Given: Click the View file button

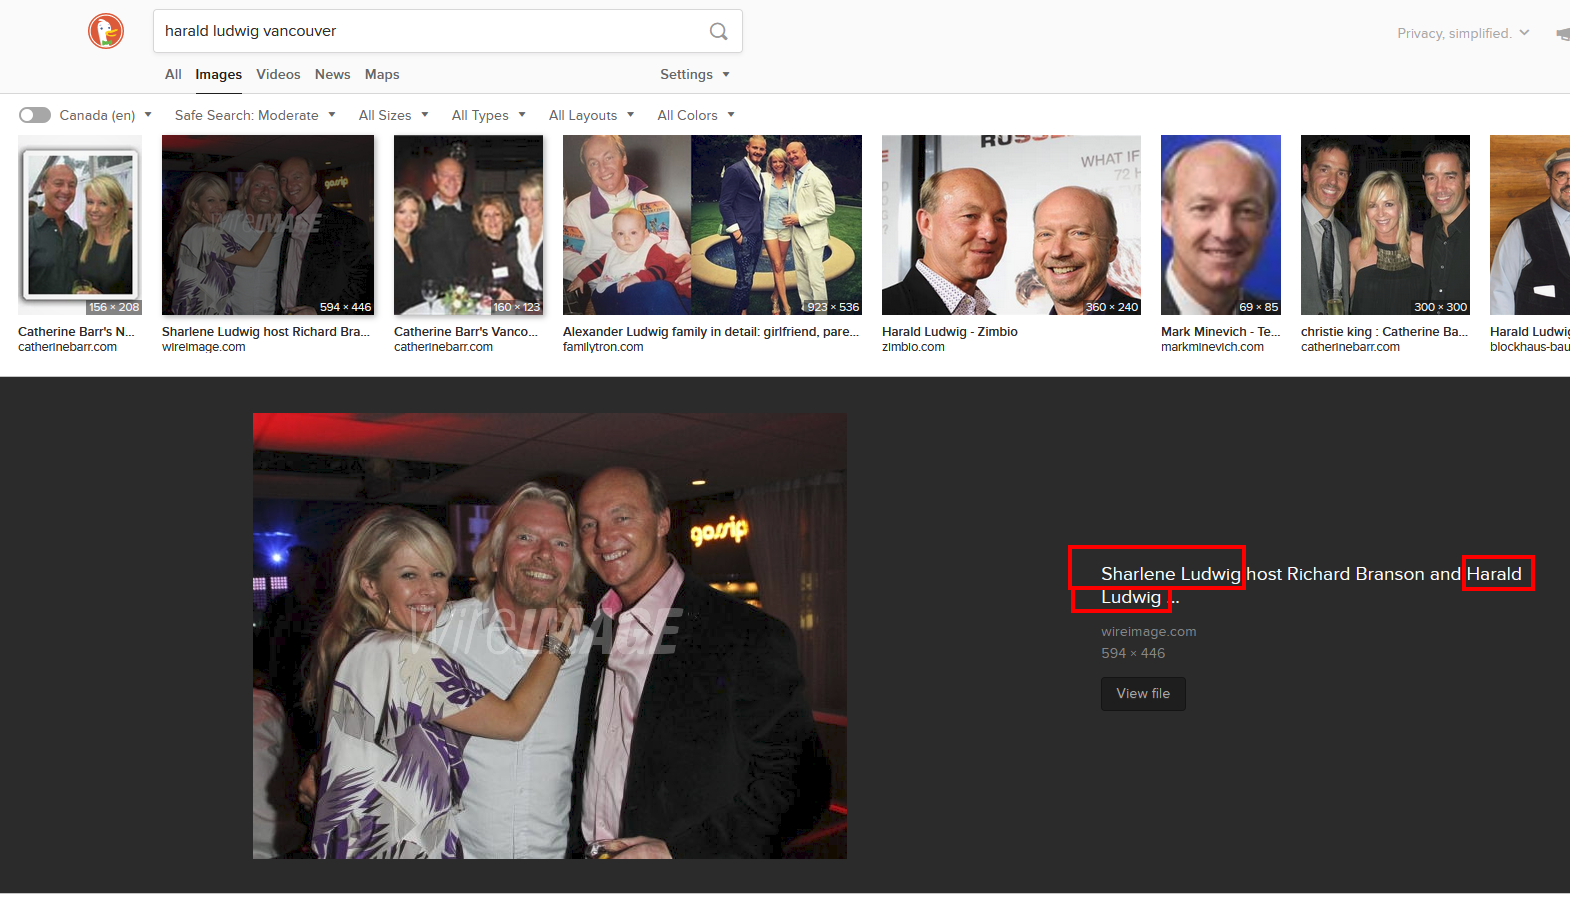Looking at the screenshot, I should (x=1143, y=693).
